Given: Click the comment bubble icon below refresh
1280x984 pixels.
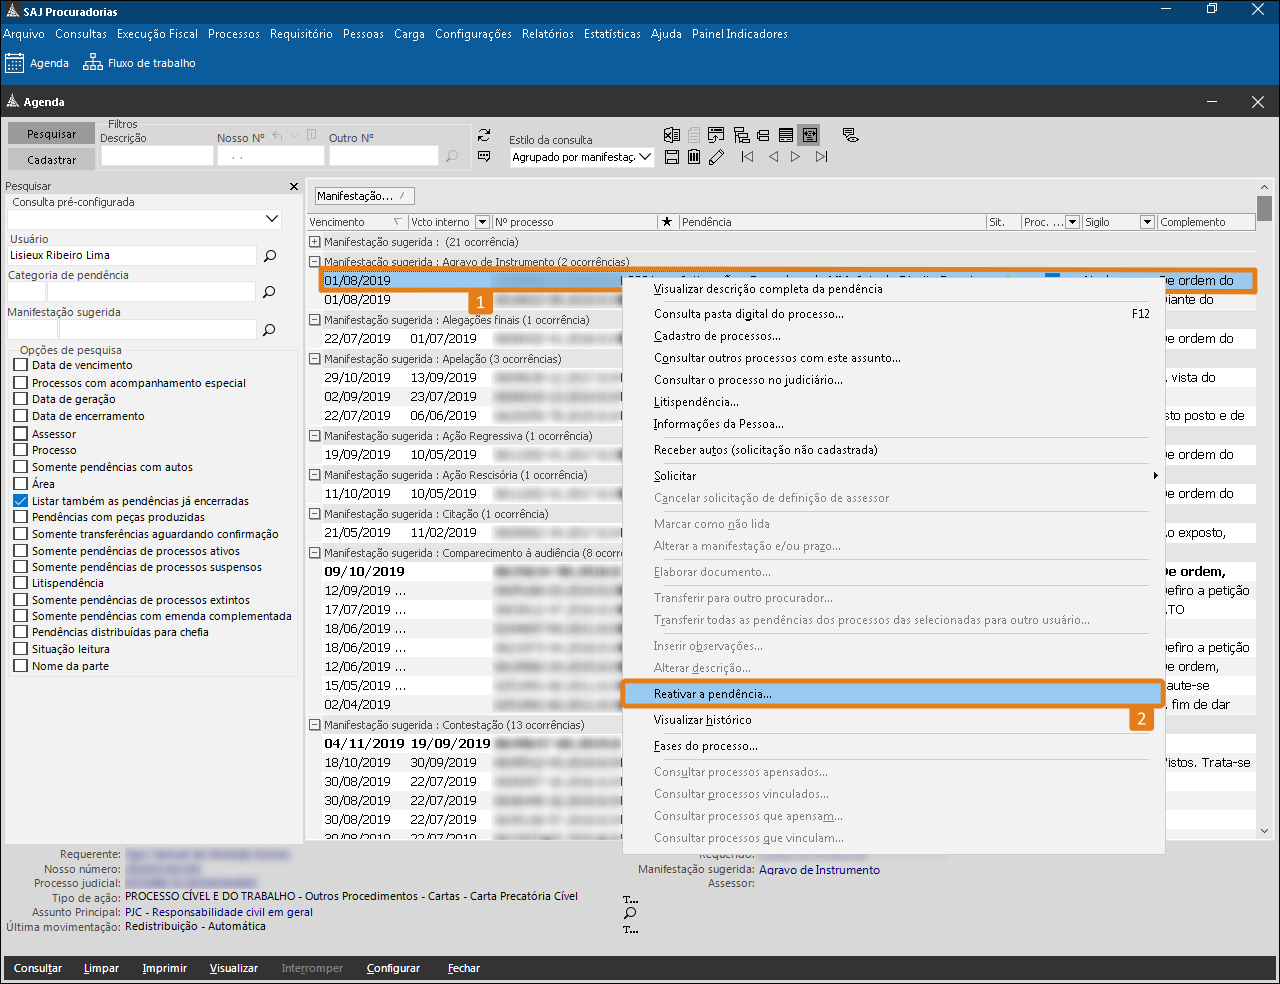Looking at the screenshot, I should point(484,156).
